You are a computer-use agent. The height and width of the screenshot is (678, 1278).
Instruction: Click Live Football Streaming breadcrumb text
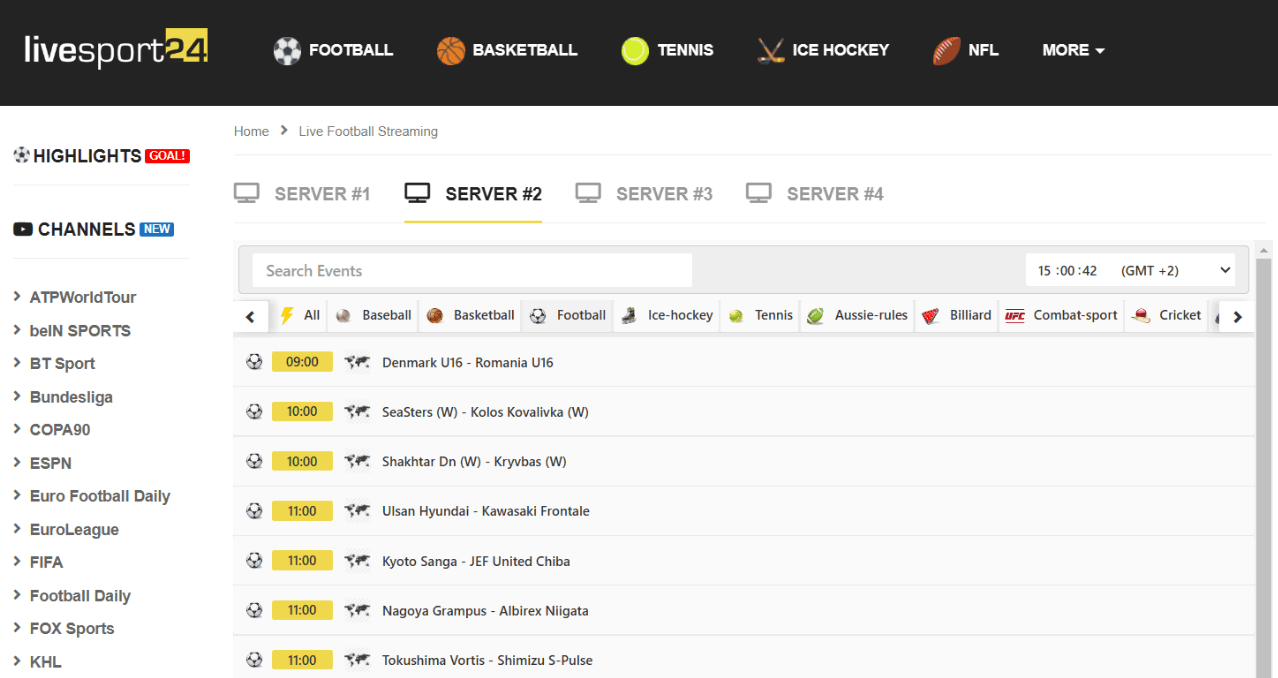click(368, 131)
